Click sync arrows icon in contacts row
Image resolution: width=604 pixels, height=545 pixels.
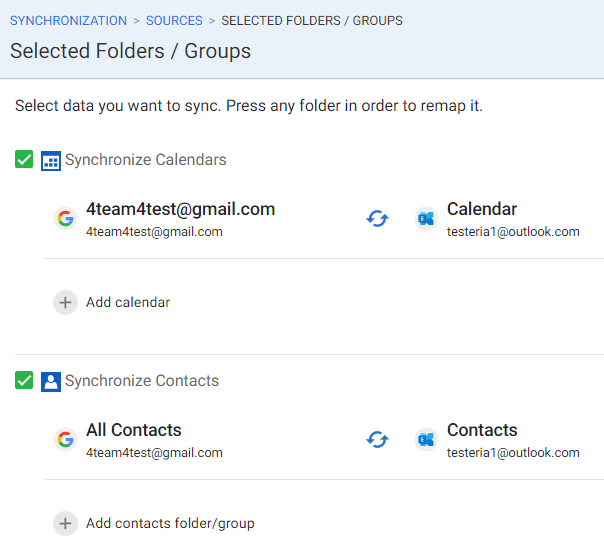pyautogui.click(x=377, y=440)
